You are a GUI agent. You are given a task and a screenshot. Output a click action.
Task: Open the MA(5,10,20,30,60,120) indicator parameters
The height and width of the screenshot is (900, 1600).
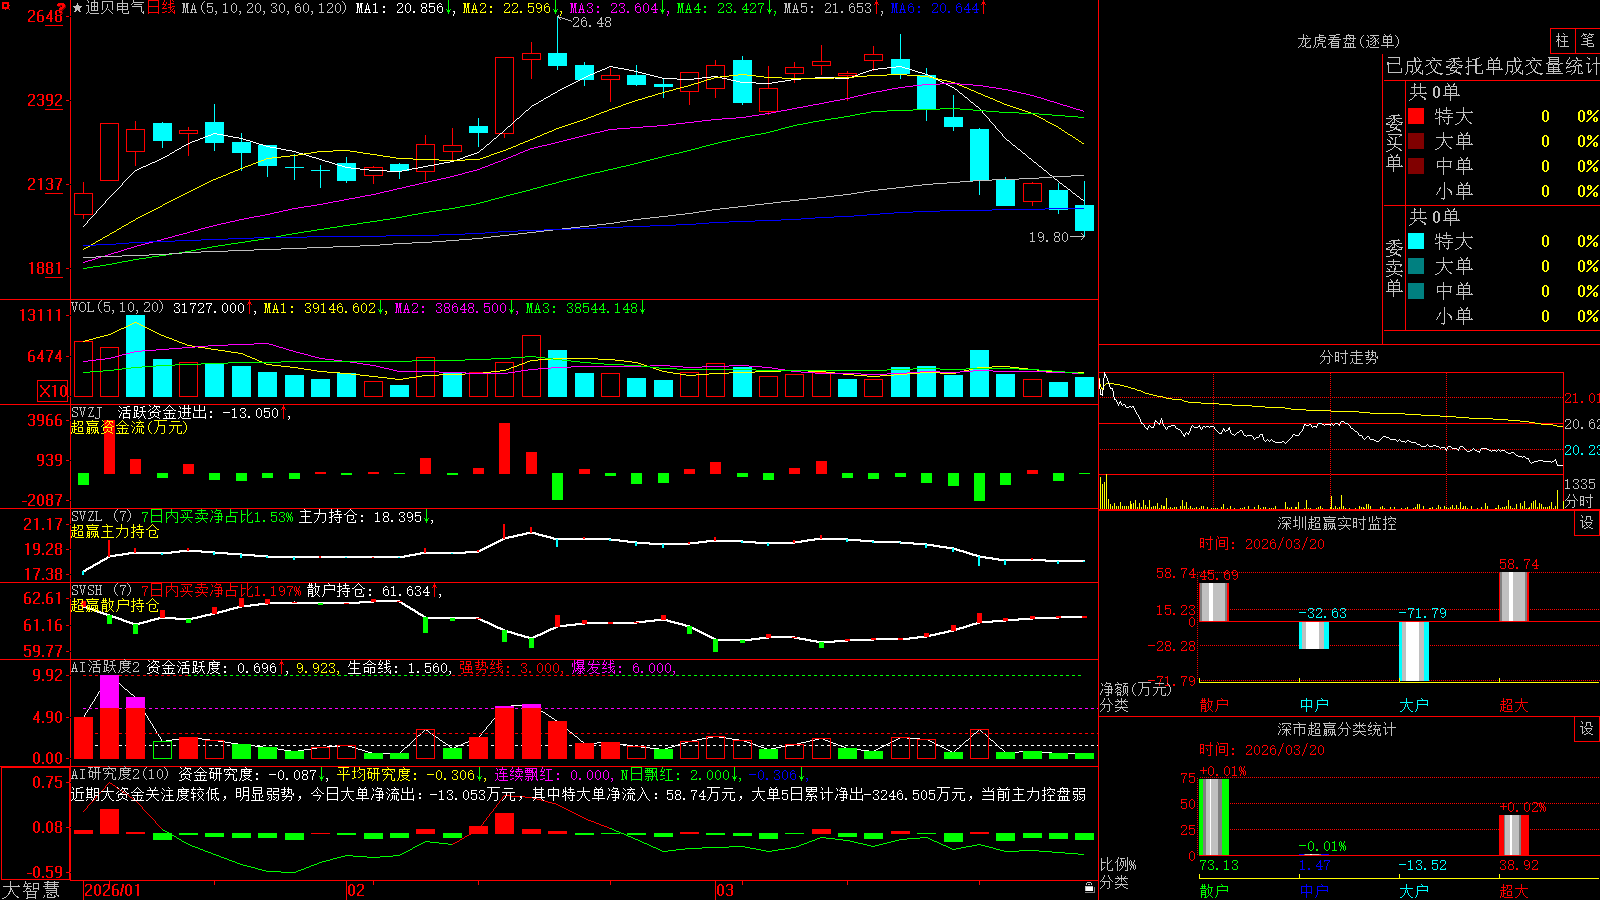click(x=264, y=8)
